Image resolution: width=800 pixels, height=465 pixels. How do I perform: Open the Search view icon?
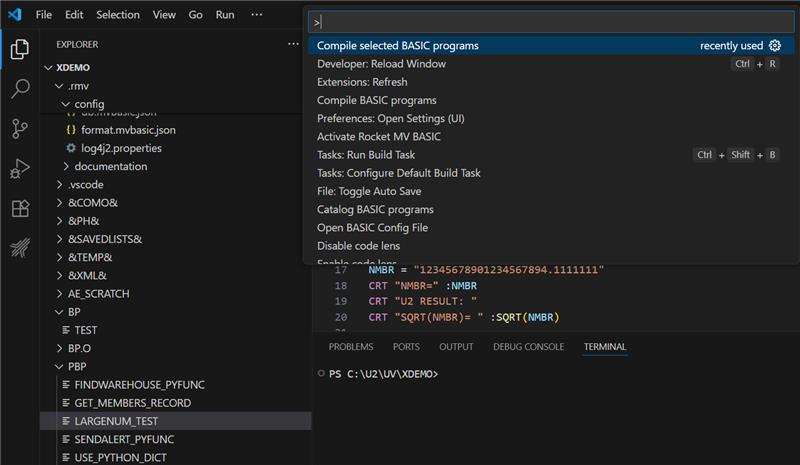coord(19,89)
